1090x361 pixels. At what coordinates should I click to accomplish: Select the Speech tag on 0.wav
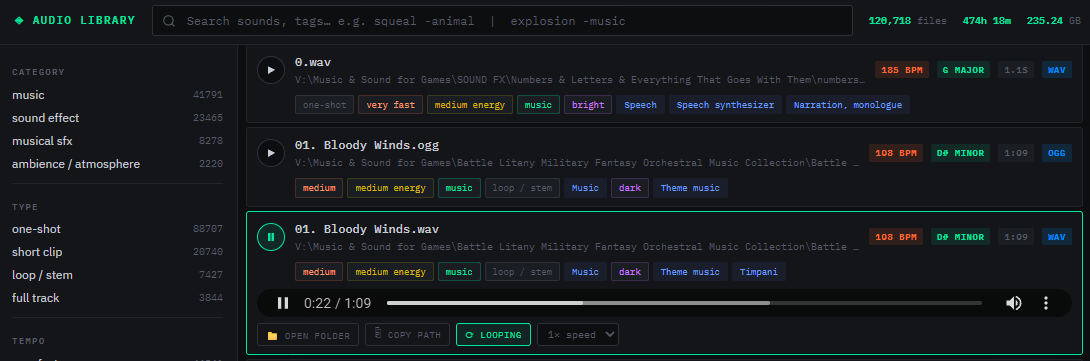click(x=640, y=105)
